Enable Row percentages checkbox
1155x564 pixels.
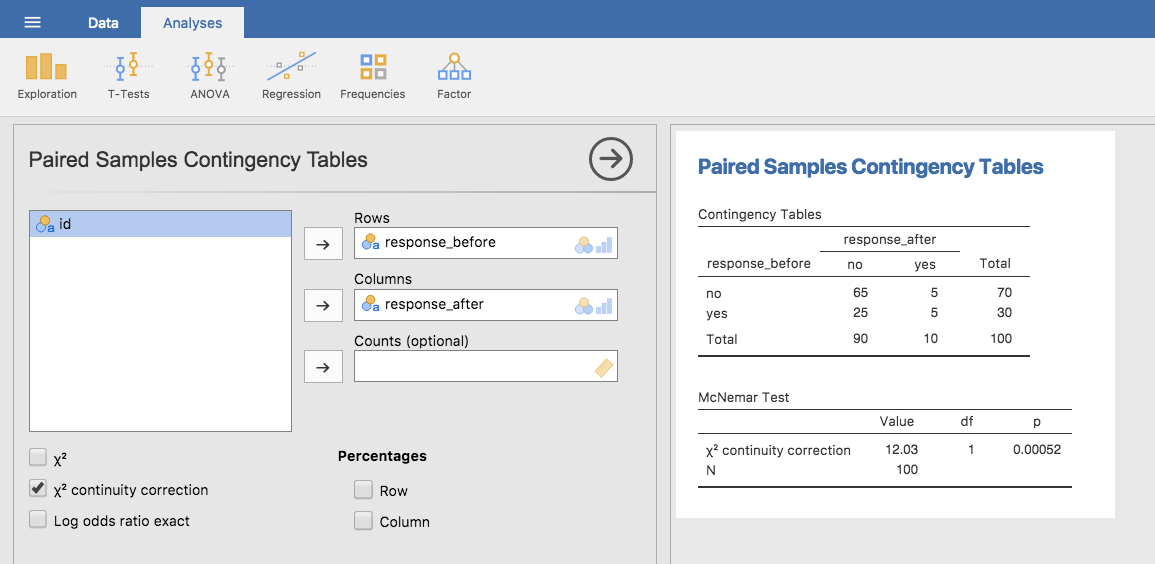click(362, 490)
